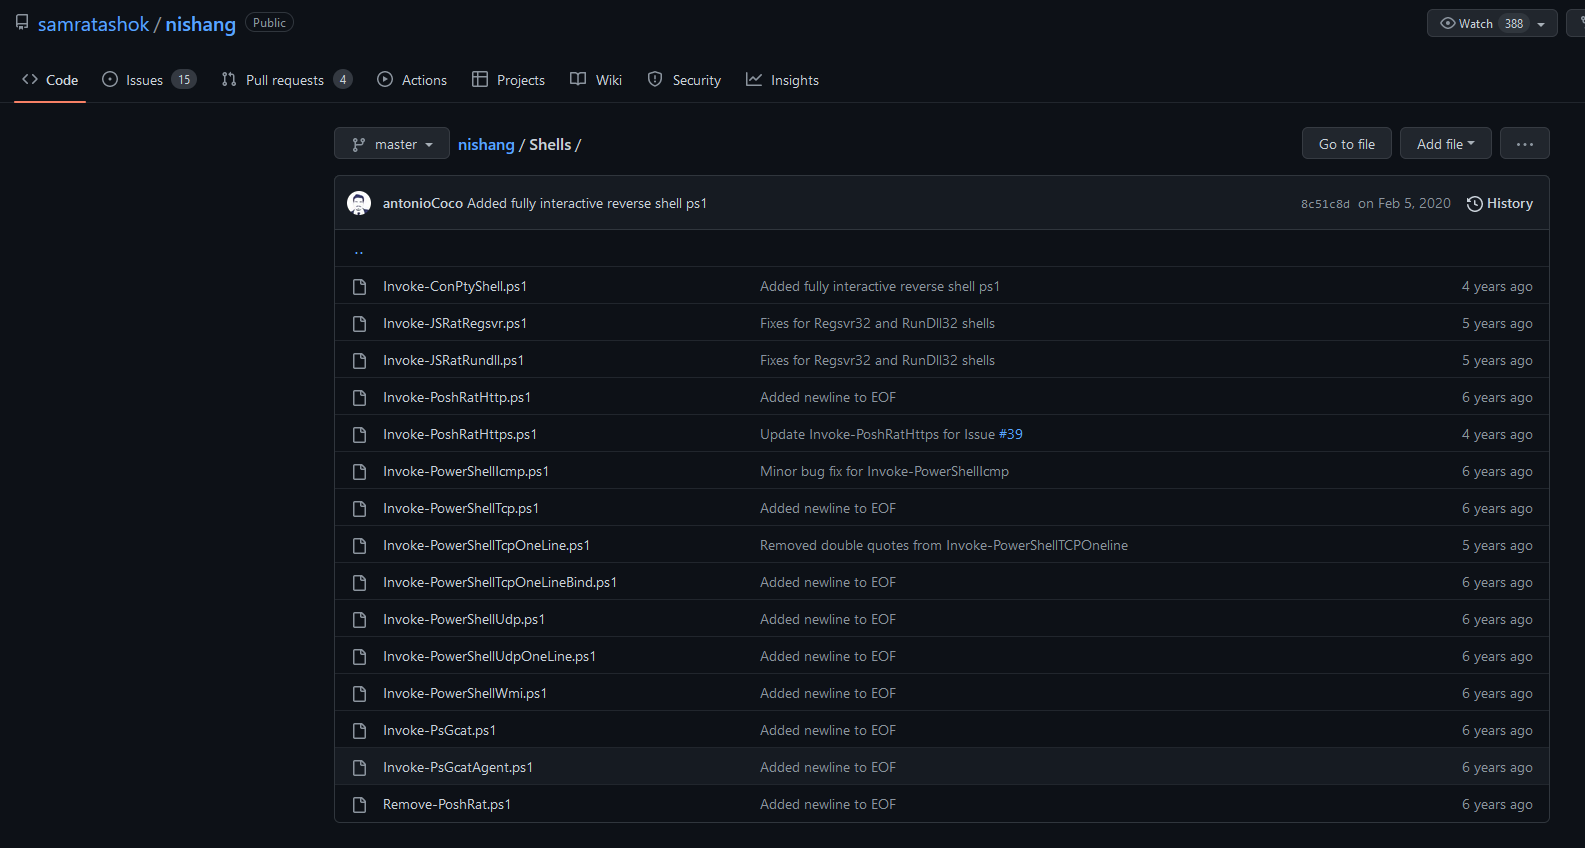Screen dimensions: 1585x848
Task: Click the file icon for Remove-PoshRat.ps1
Action: click(x=360, y=805)
